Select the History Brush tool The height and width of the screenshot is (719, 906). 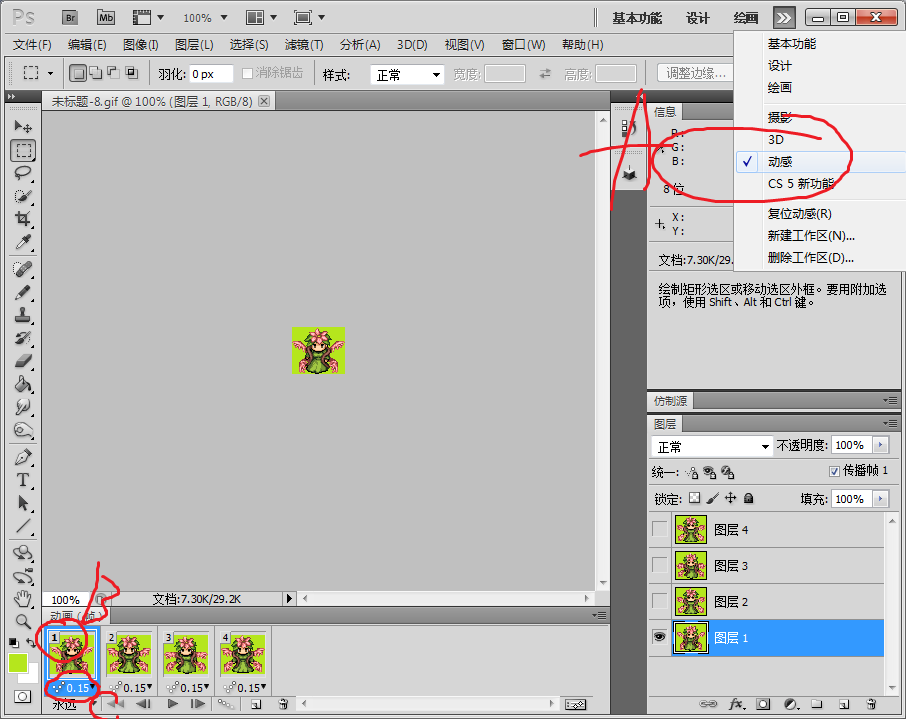[23, 339]
